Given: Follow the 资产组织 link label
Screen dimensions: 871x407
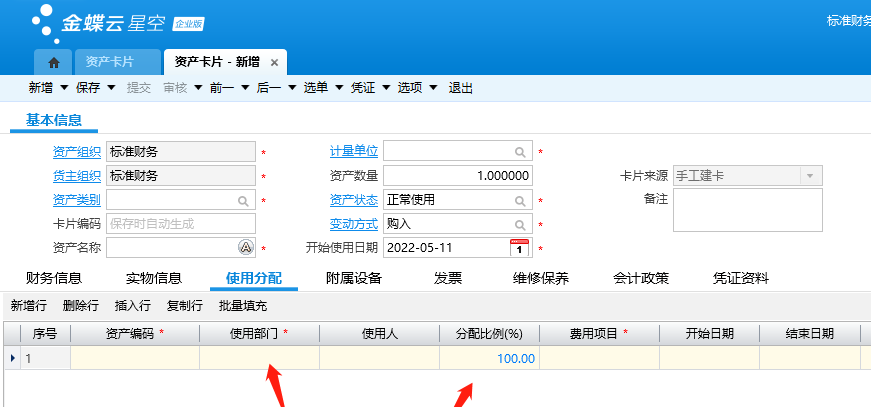Looking at the screenshot, I should point(76,152).
